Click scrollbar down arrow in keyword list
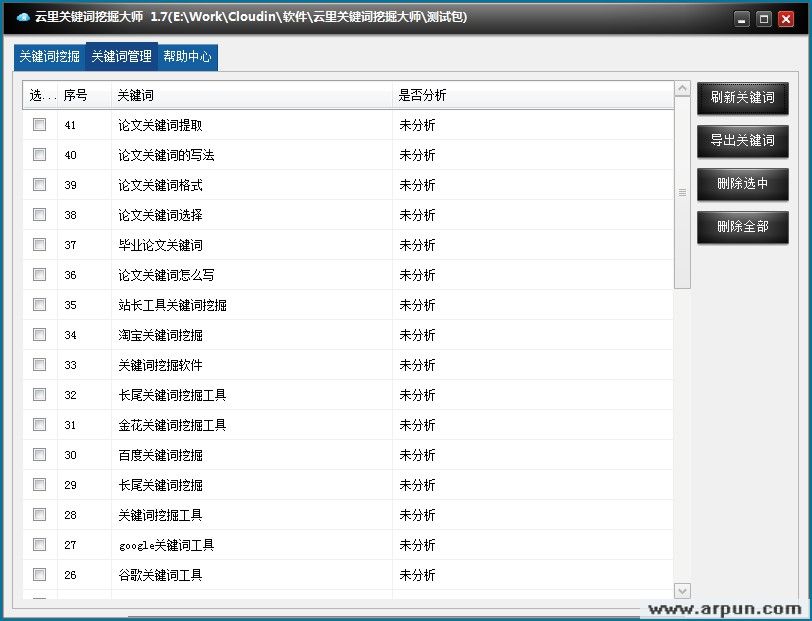This screenshot has height=621, width=812. click(682, 591)
